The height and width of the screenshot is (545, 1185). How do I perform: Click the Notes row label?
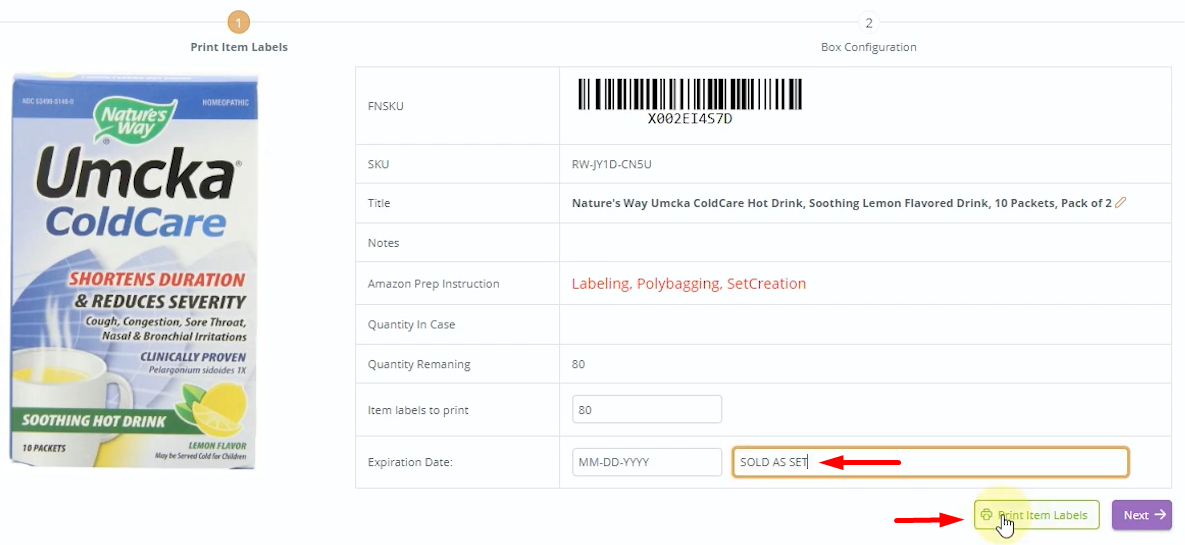(x=383, y=243)
